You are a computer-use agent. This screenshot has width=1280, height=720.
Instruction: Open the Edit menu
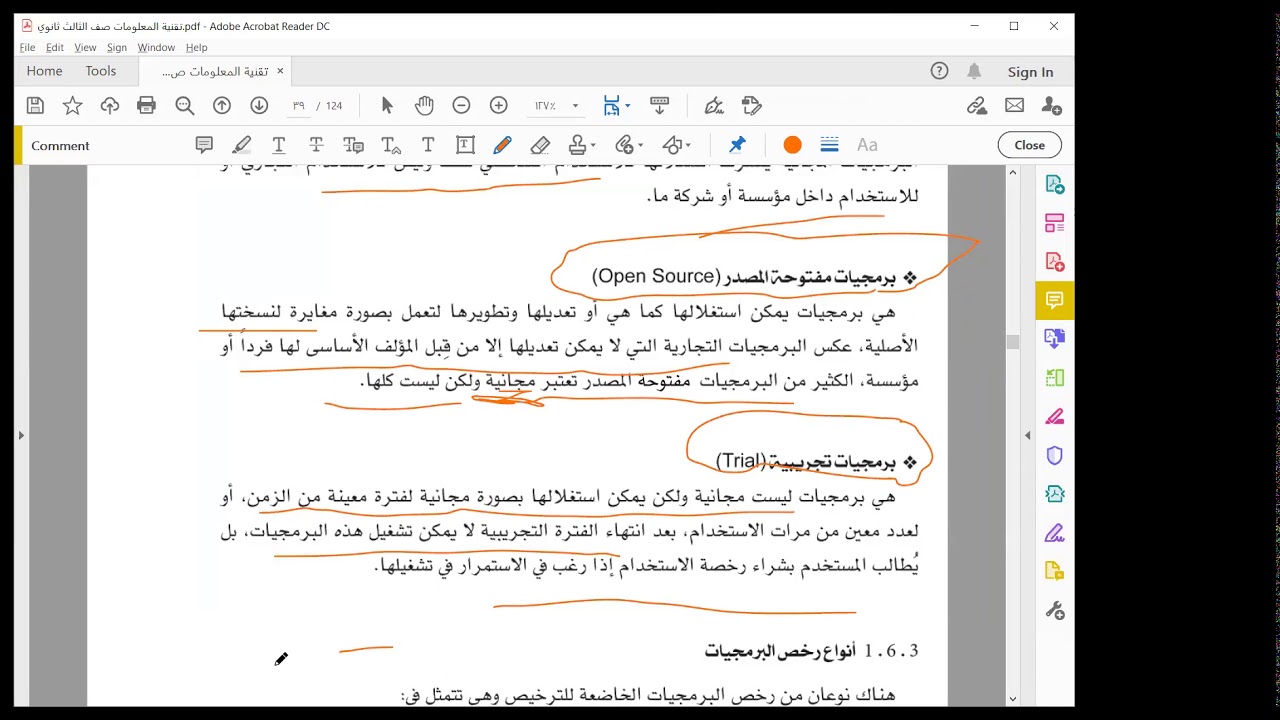(55, 47)
